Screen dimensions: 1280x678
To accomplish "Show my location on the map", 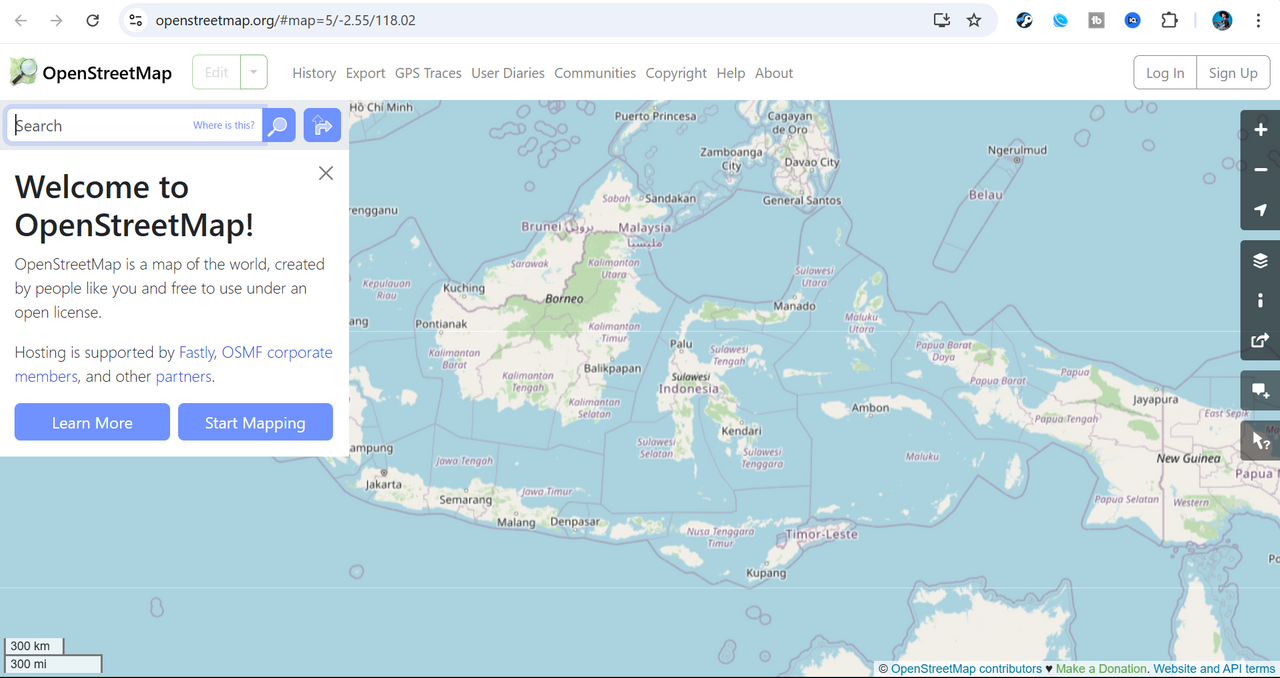I will click(x=1260, y=210).
